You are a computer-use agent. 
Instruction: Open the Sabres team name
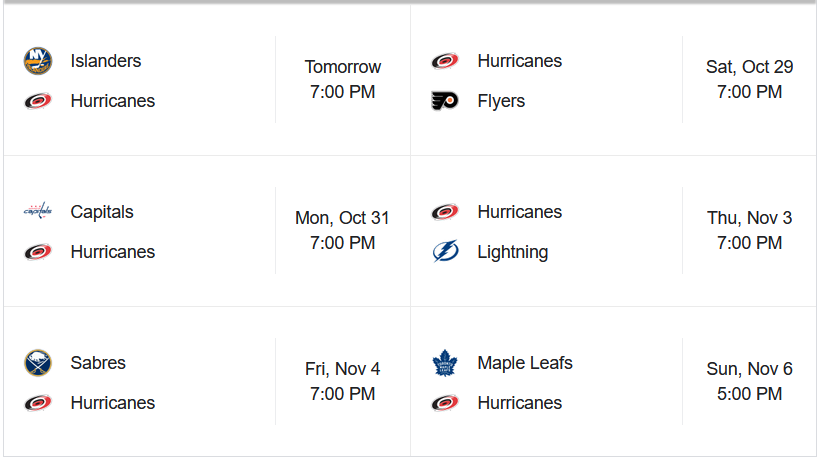(98, 363)
